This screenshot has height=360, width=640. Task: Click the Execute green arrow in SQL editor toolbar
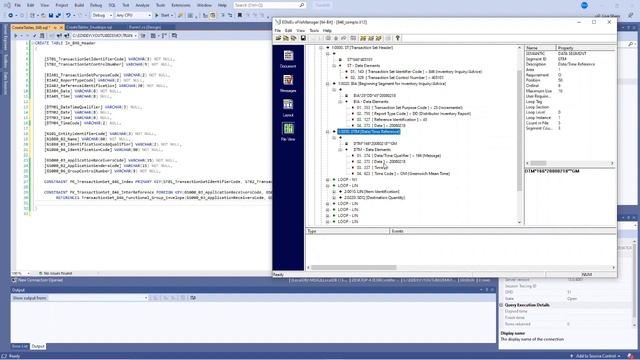(16, 36)
